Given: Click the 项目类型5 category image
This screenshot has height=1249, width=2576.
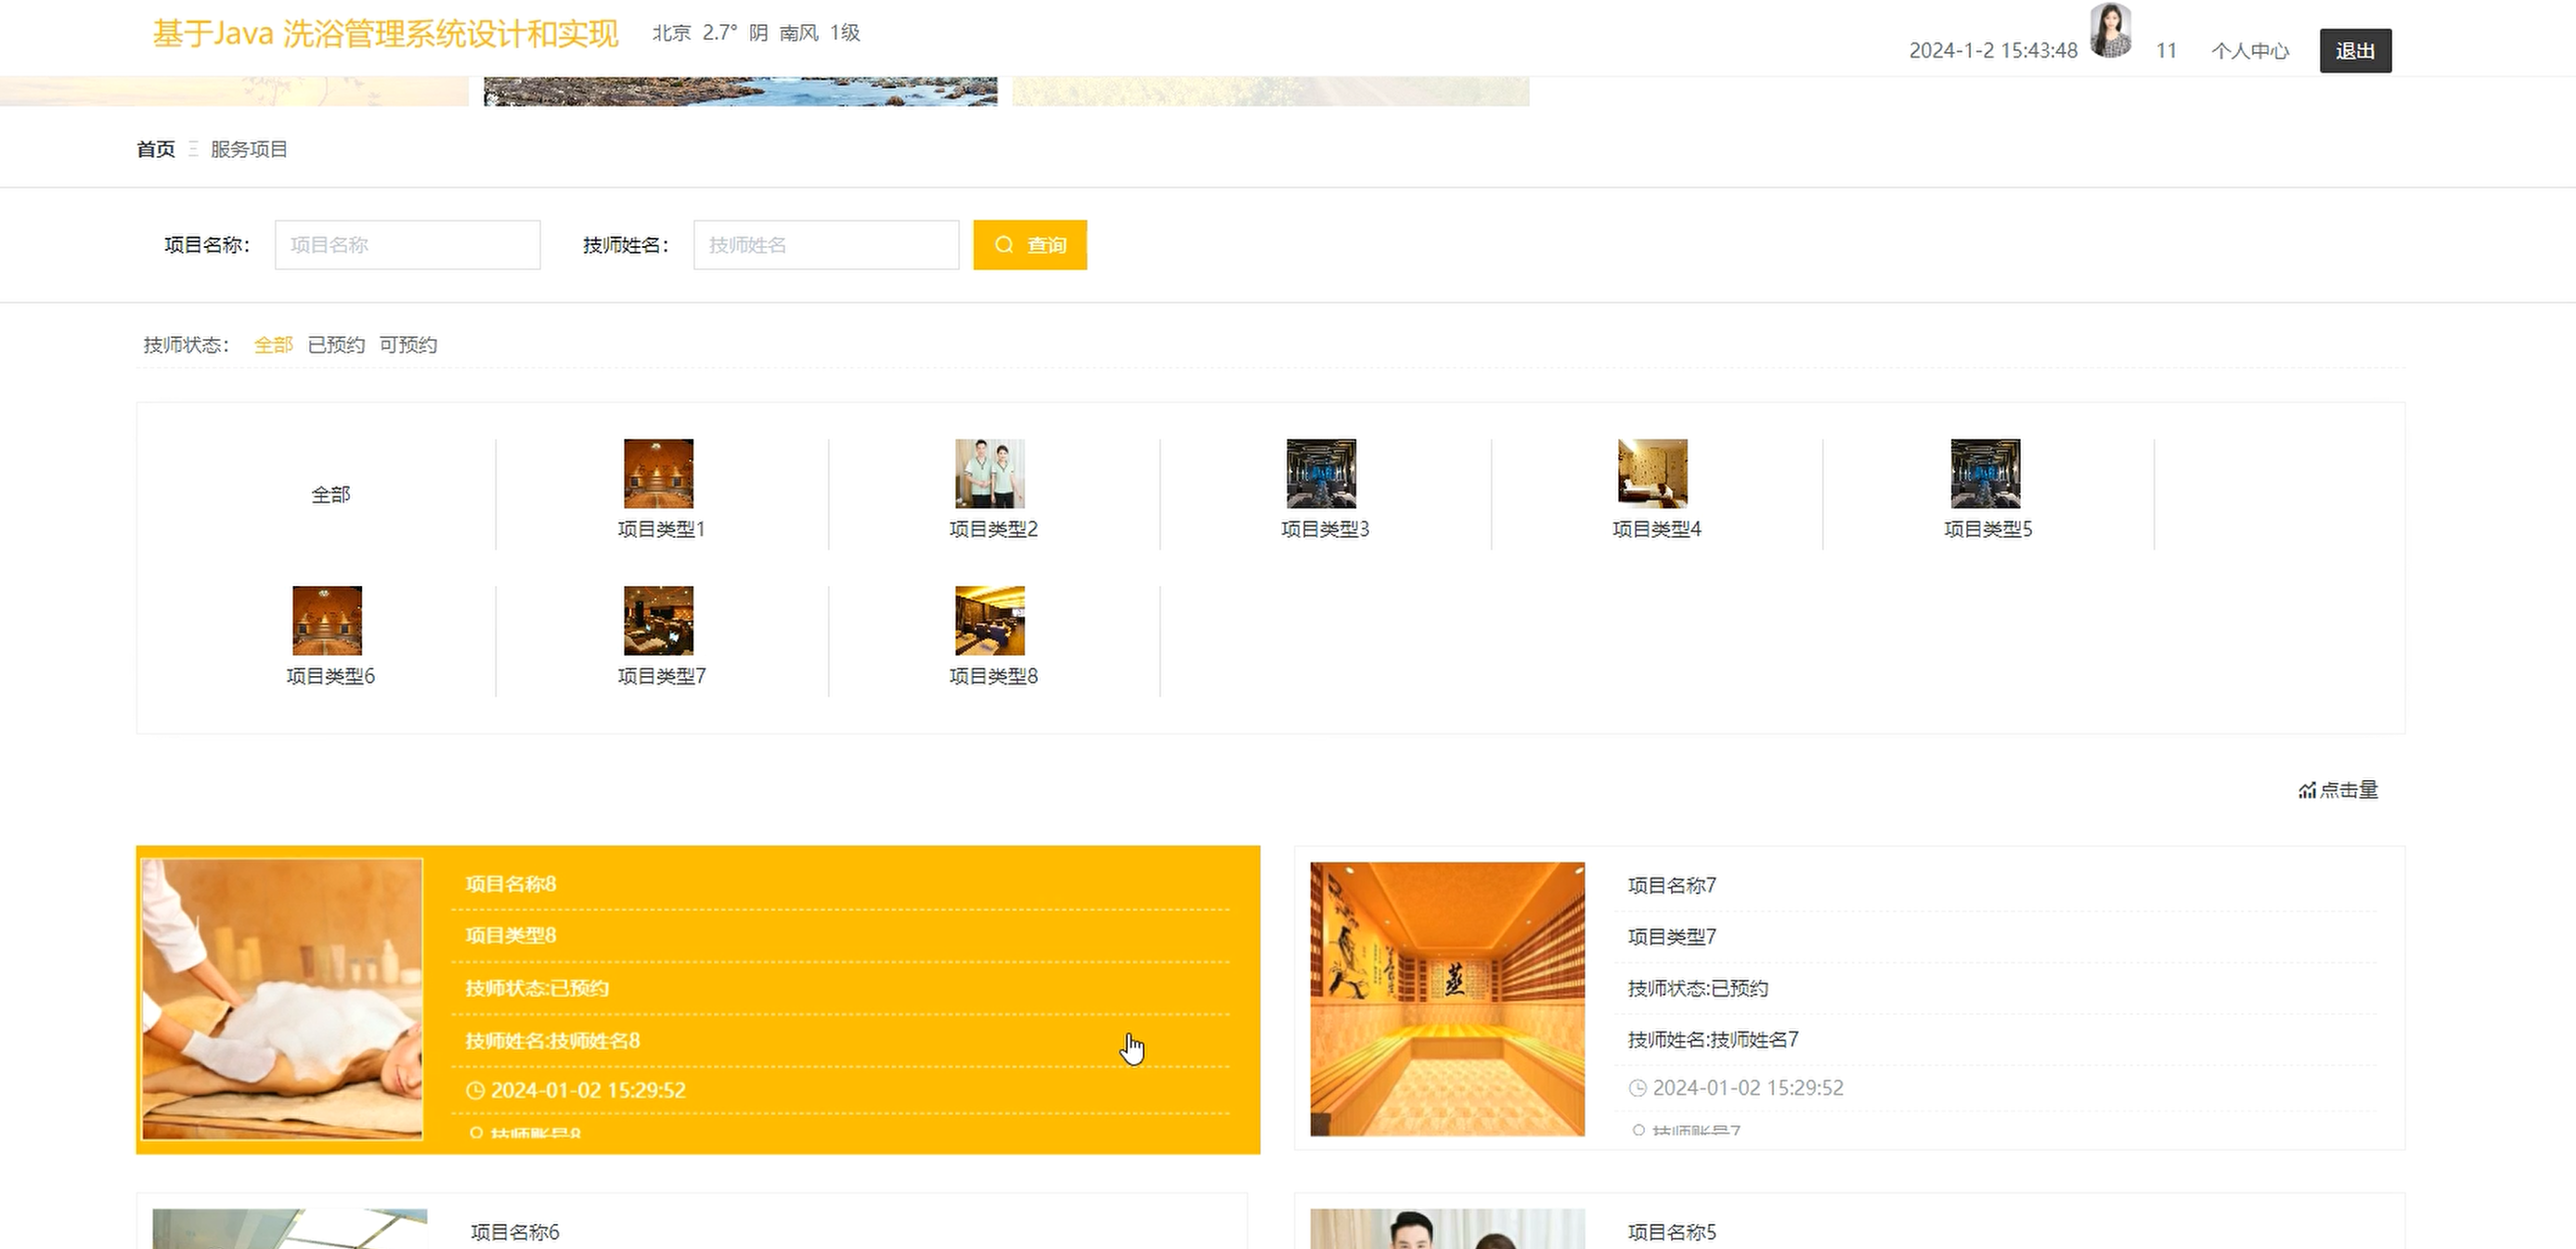Looking at the screenshot, I should point(1985,473).
